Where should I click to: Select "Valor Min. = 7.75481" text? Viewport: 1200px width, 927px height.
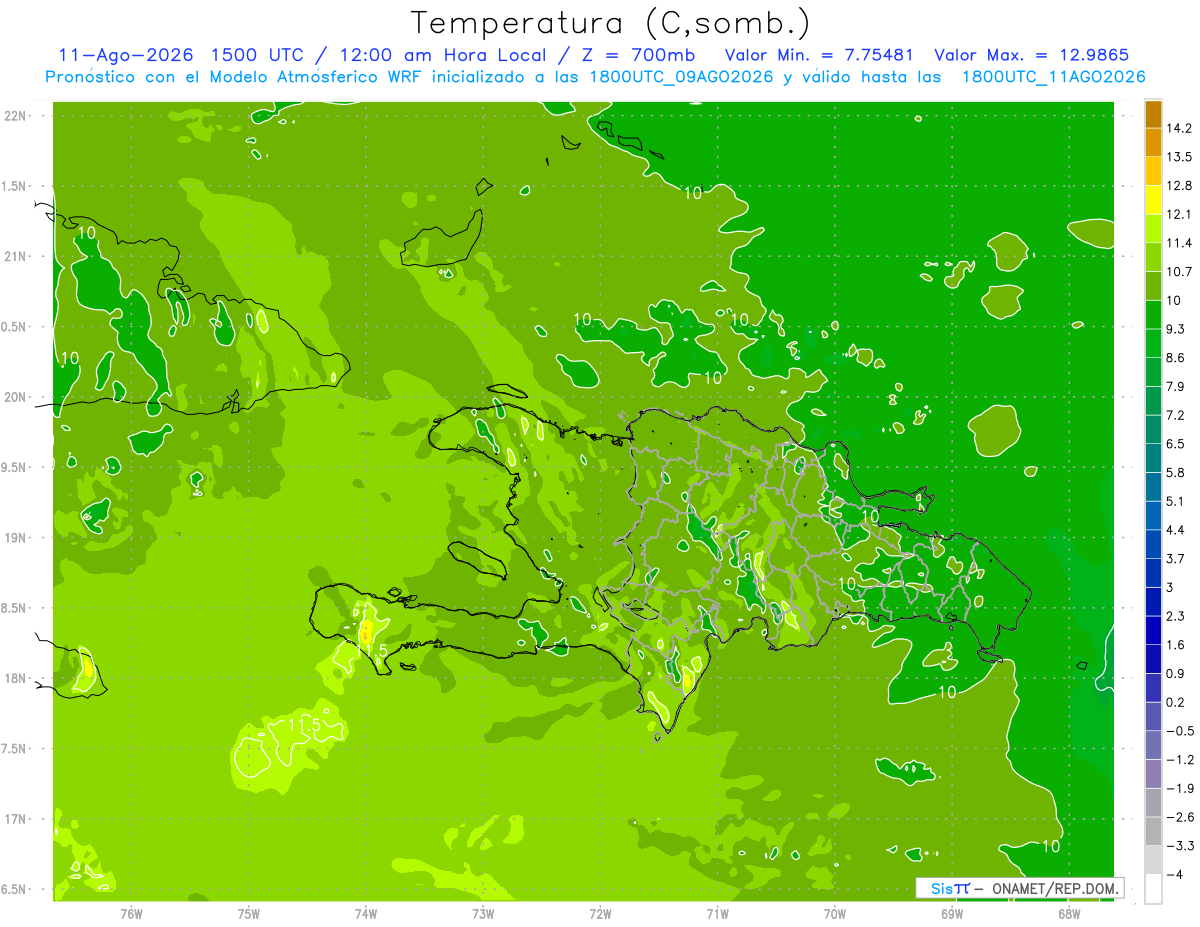[x=818, y=55]
